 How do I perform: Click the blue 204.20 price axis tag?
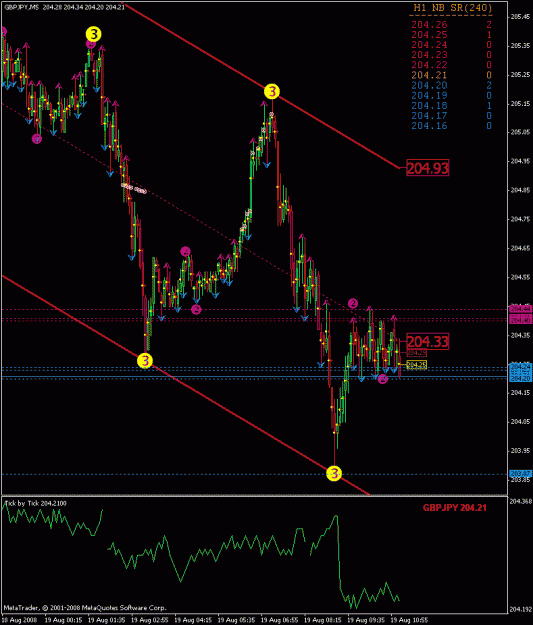coord(521,378)
